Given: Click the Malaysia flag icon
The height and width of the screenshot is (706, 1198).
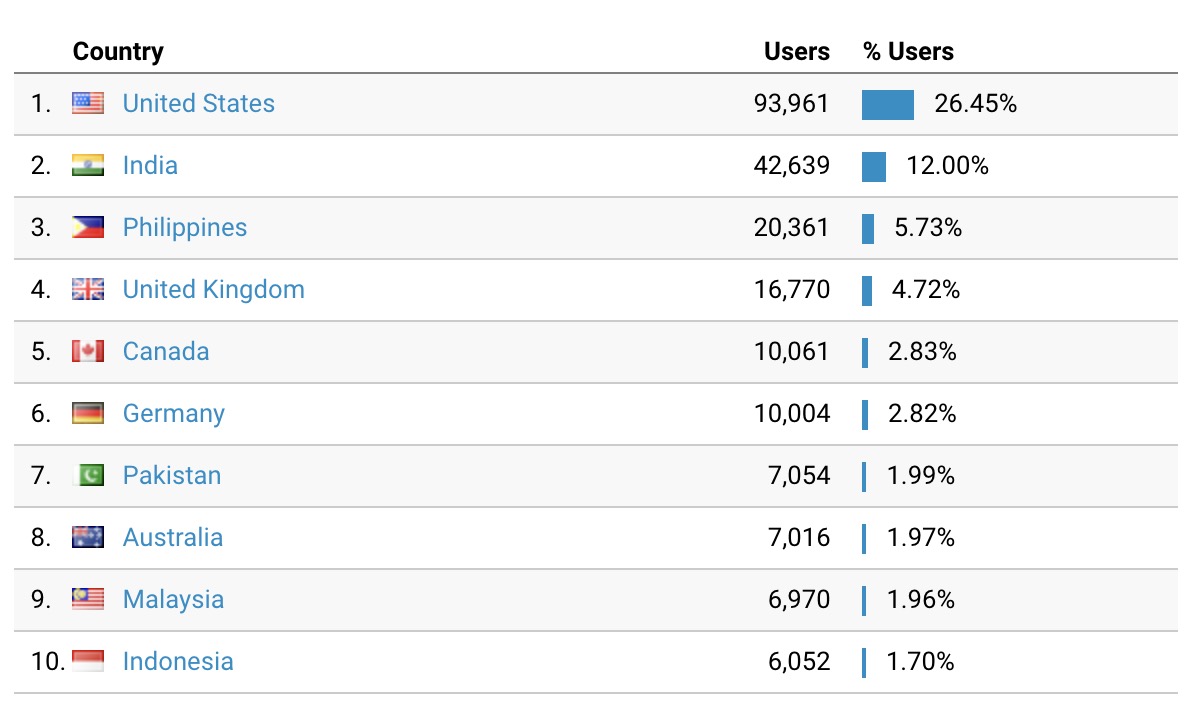Looking at the screenshot, I should [x=88, y=599].
